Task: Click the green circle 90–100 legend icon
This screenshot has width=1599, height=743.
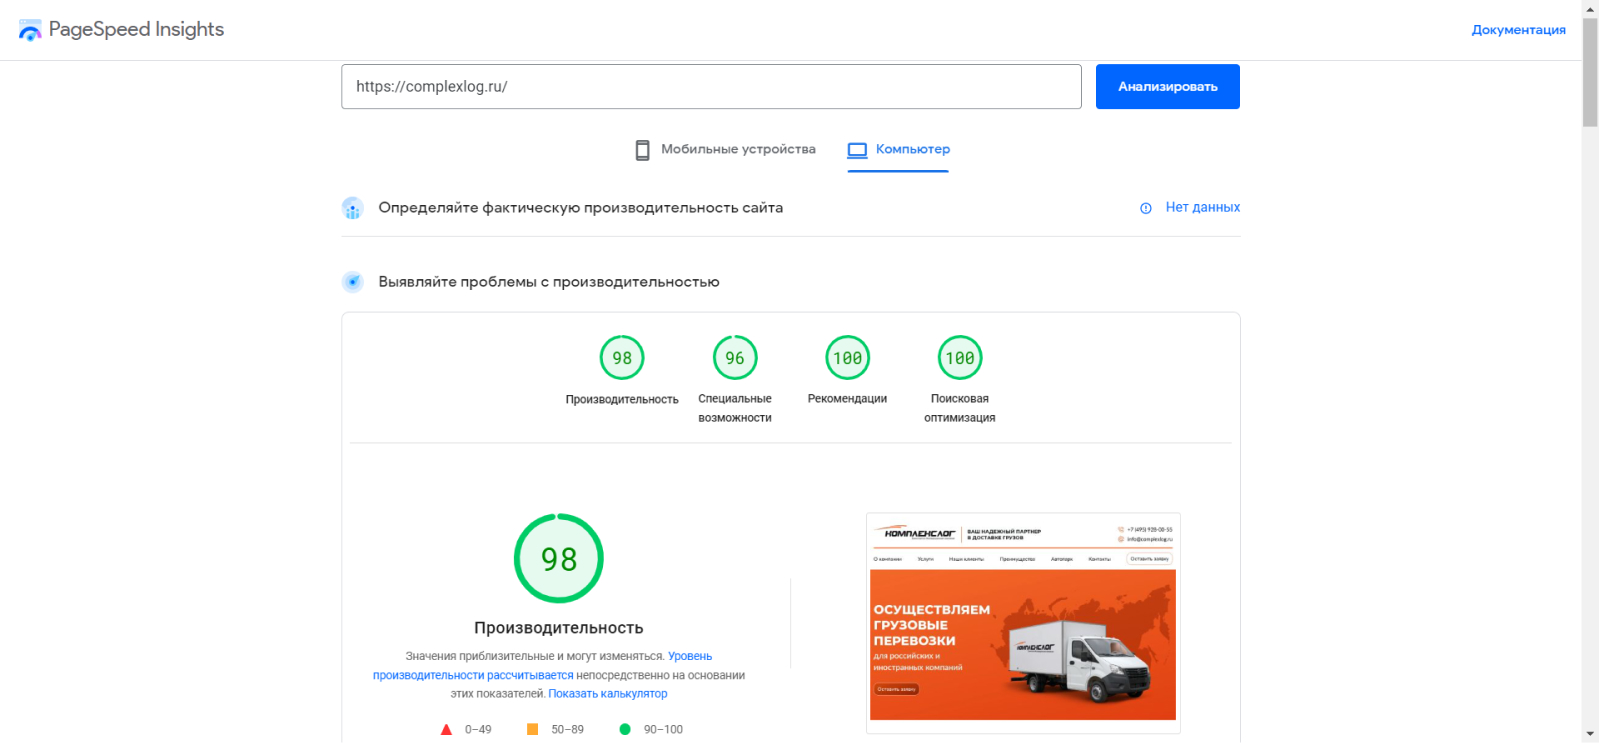Action: click(625, 730)
